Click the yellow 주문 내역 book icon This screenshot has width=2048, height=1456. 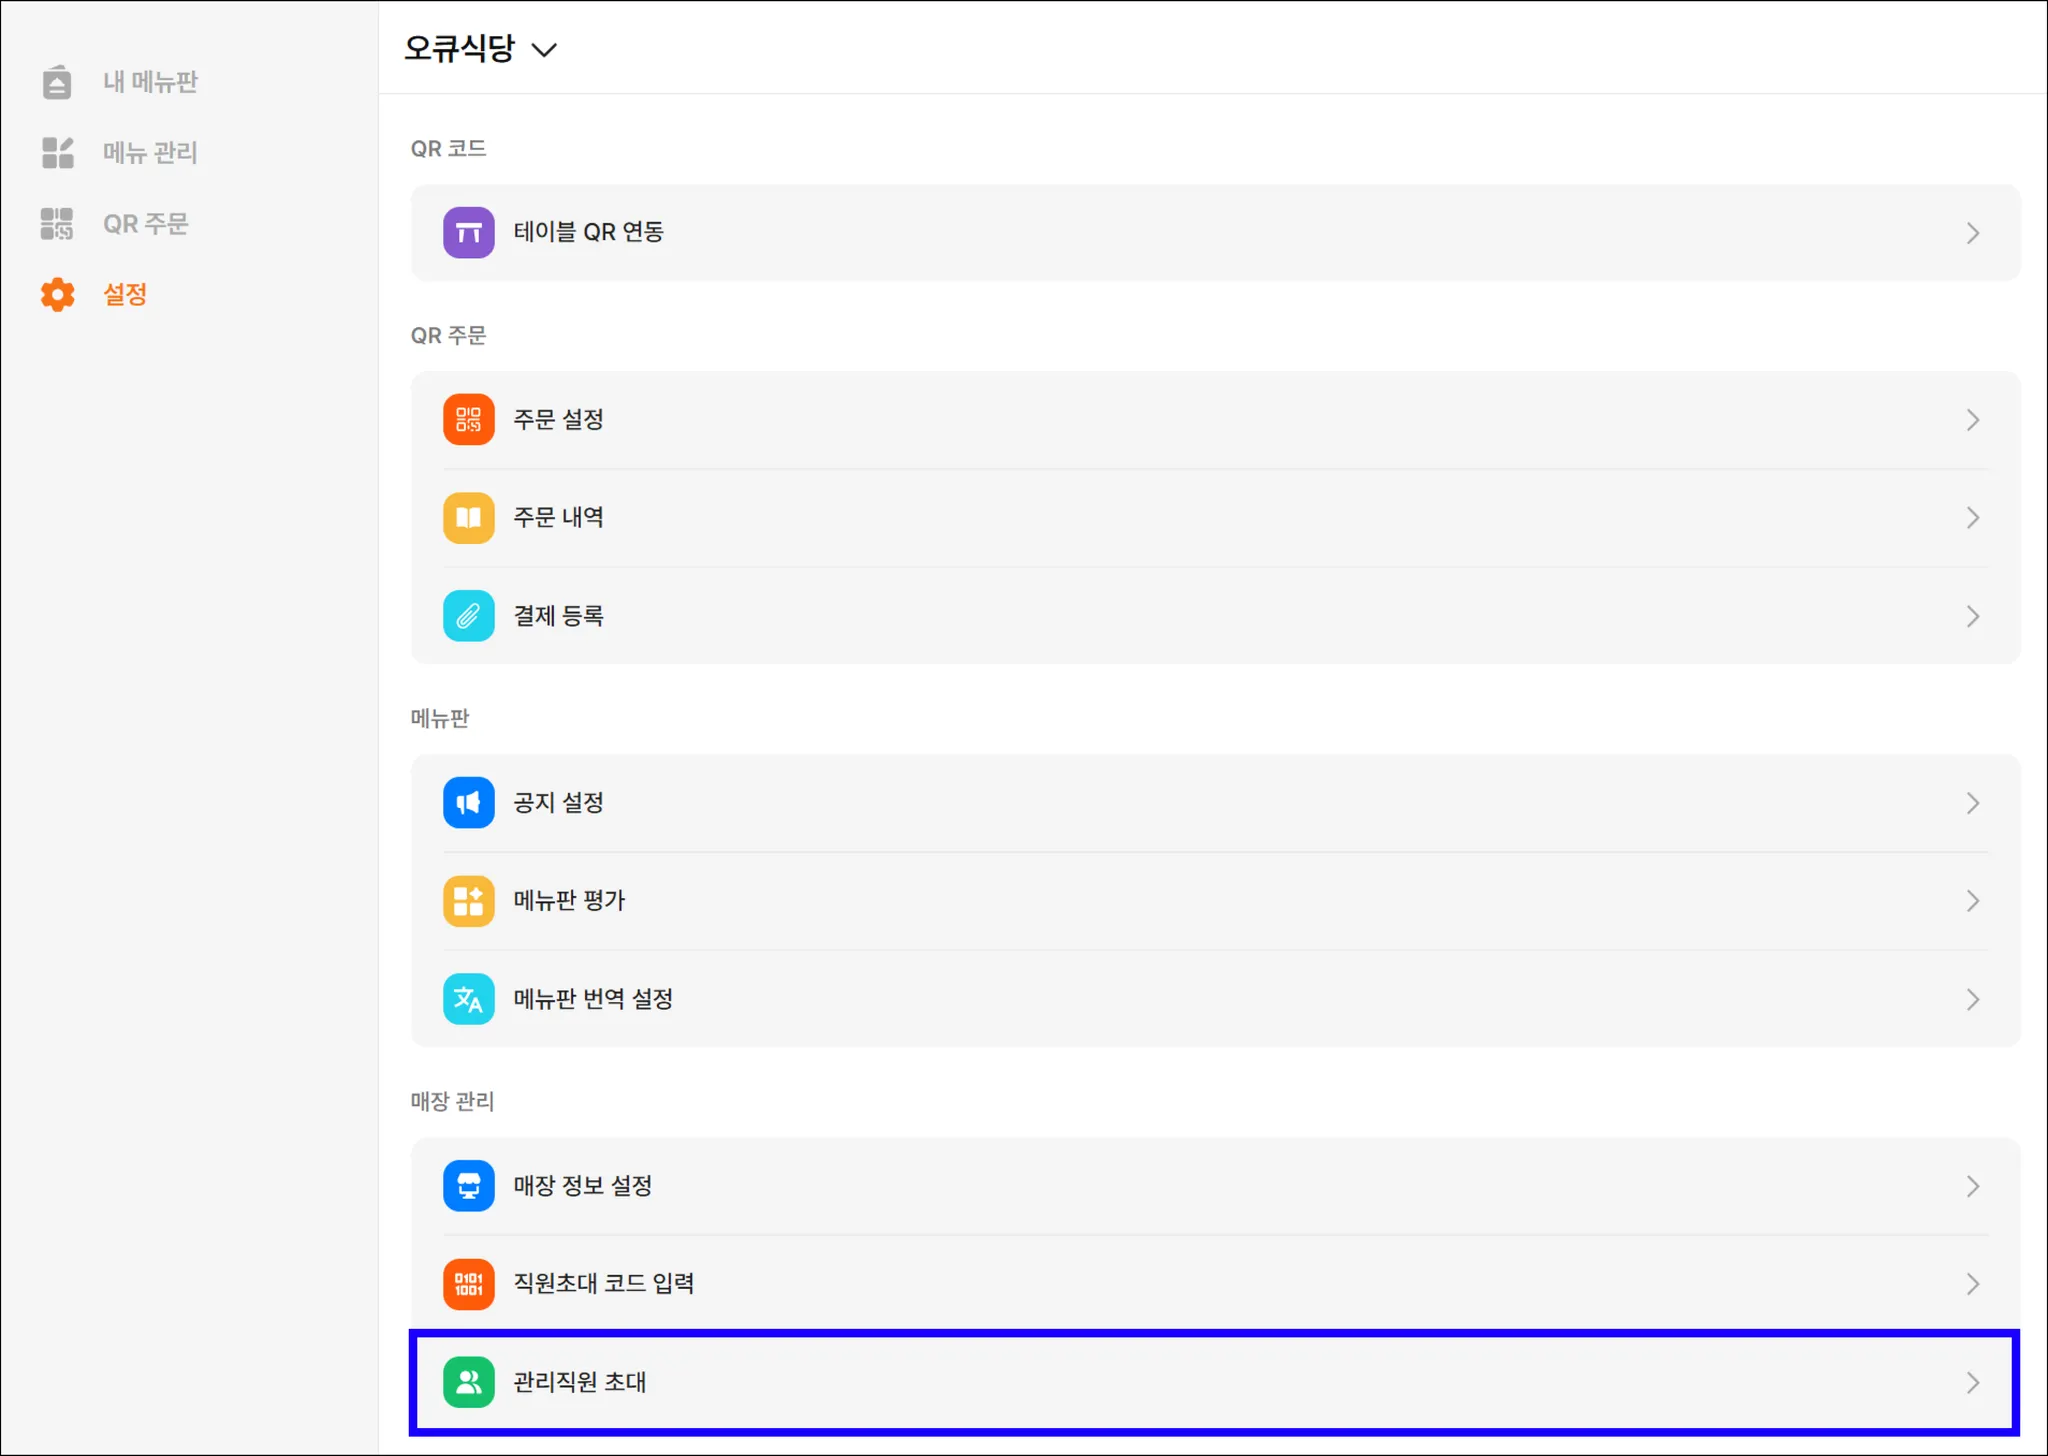pos(468,518)
